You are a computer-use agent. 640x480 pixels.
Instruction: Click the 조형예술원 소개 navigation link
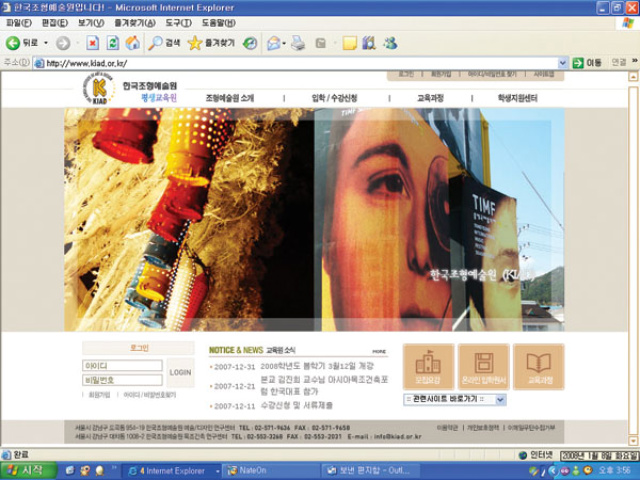[x=230, y=98]
